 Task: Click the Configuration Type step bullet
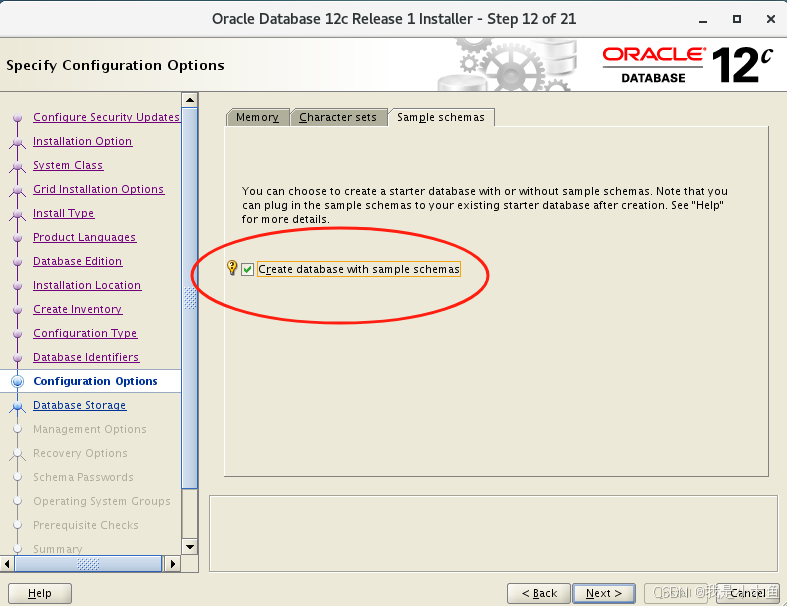[x=18, y=334]
